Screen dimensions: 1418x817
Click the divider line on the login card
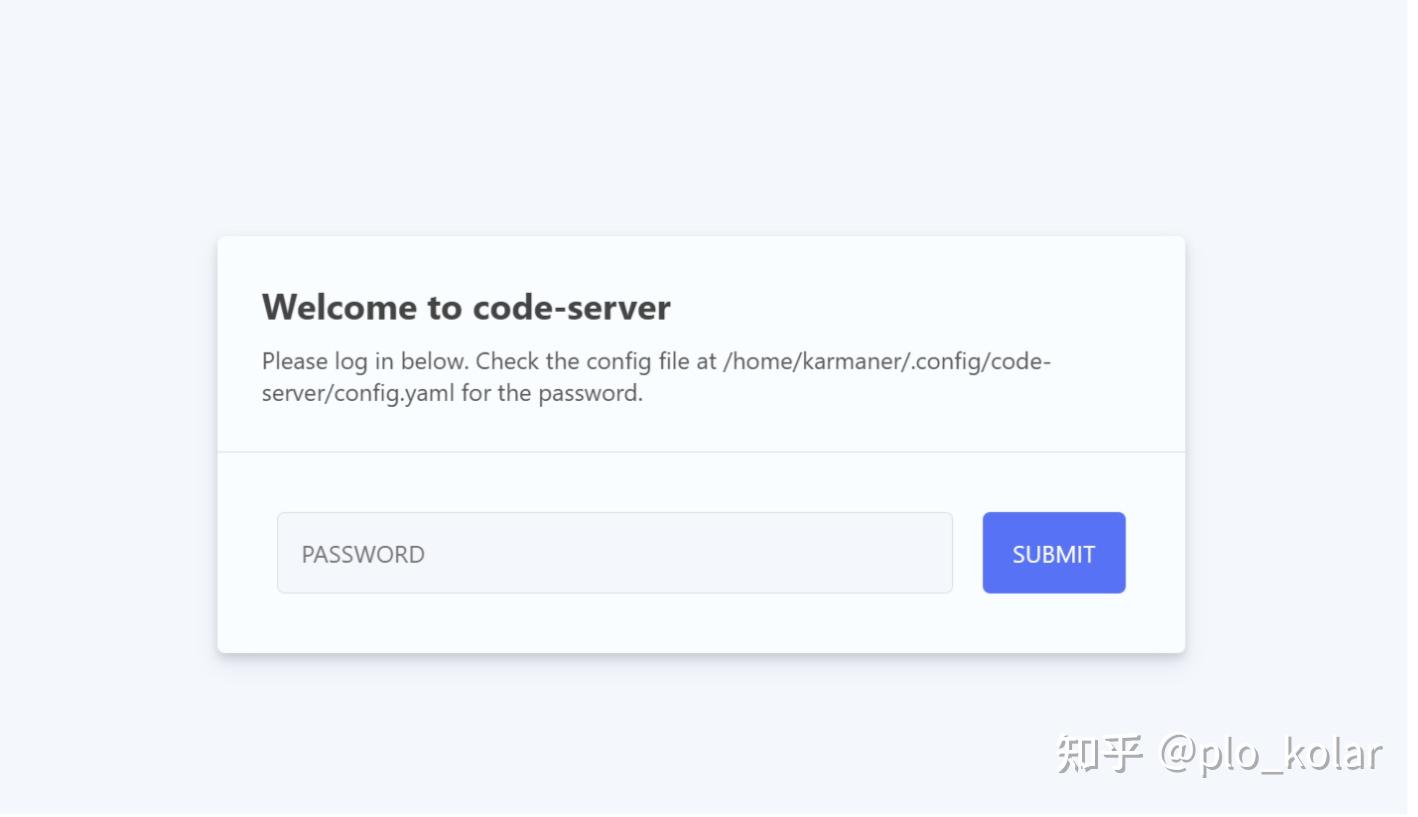pos(700,450)
